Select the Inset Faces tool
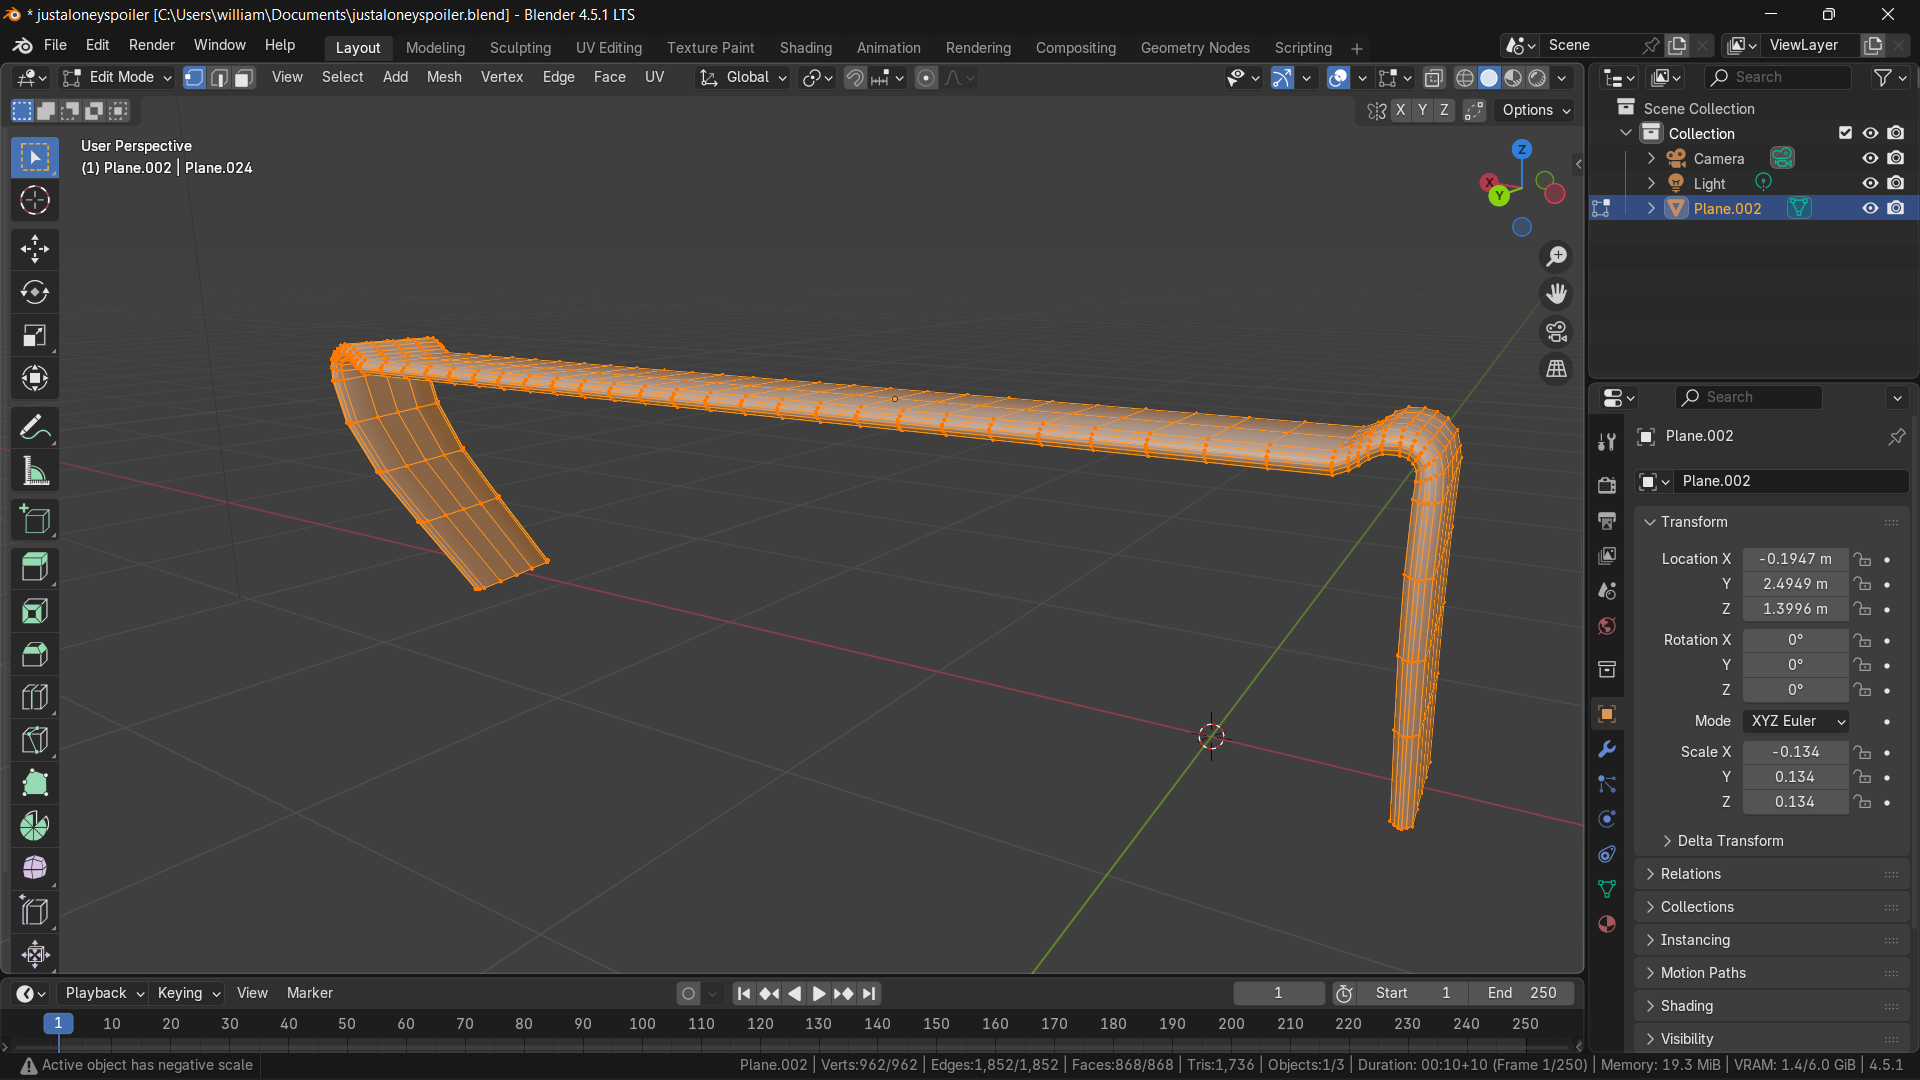This screenshot has height=1080, width=1920. click(x=35, y=611)
